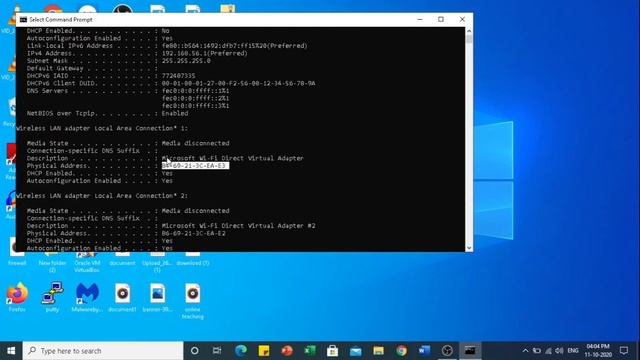Screen dimensions: 640x360
Task: Minimize the Command Prompt window
Action: coord(420,20)
